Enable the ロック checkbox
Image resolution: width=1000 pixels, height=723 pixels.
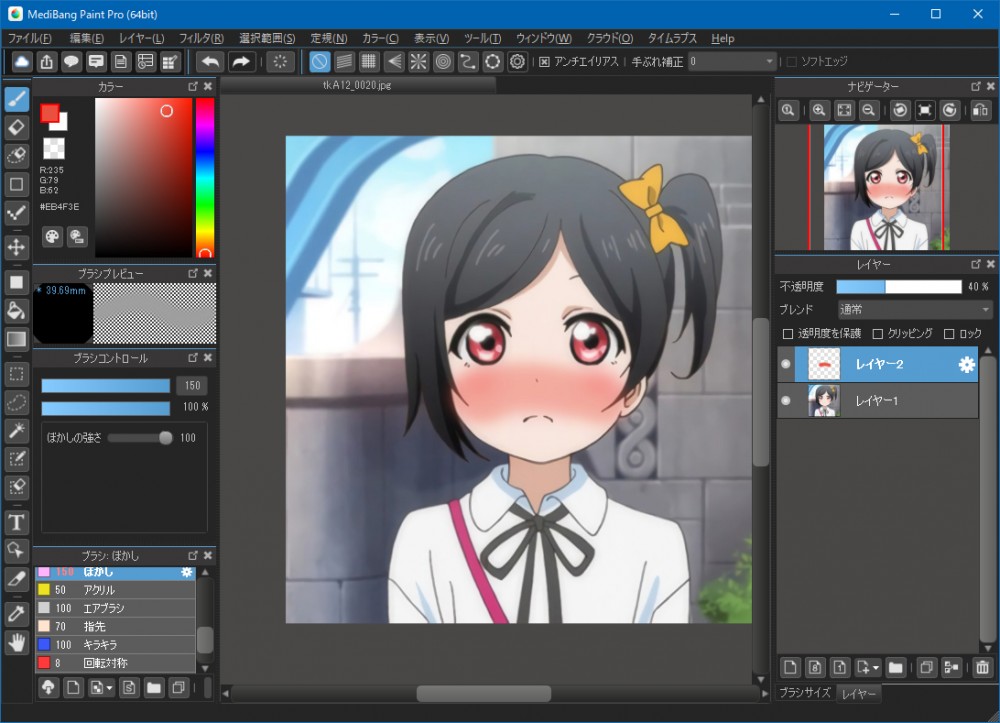pos(949,333)
